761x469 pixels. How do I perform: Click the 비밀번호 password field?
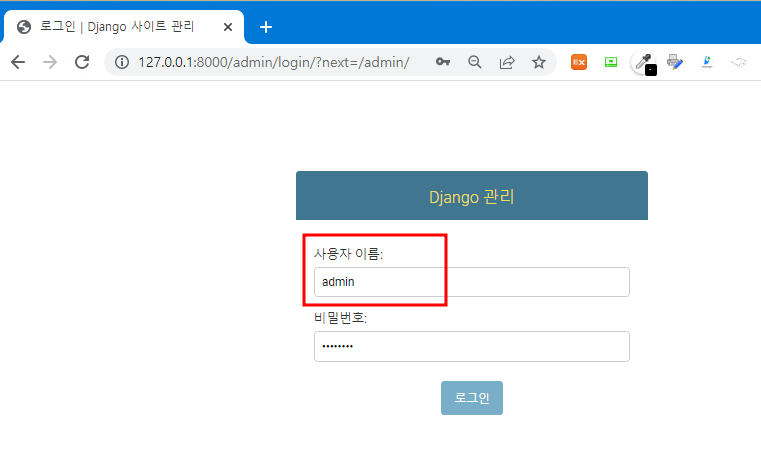(472, 346)
